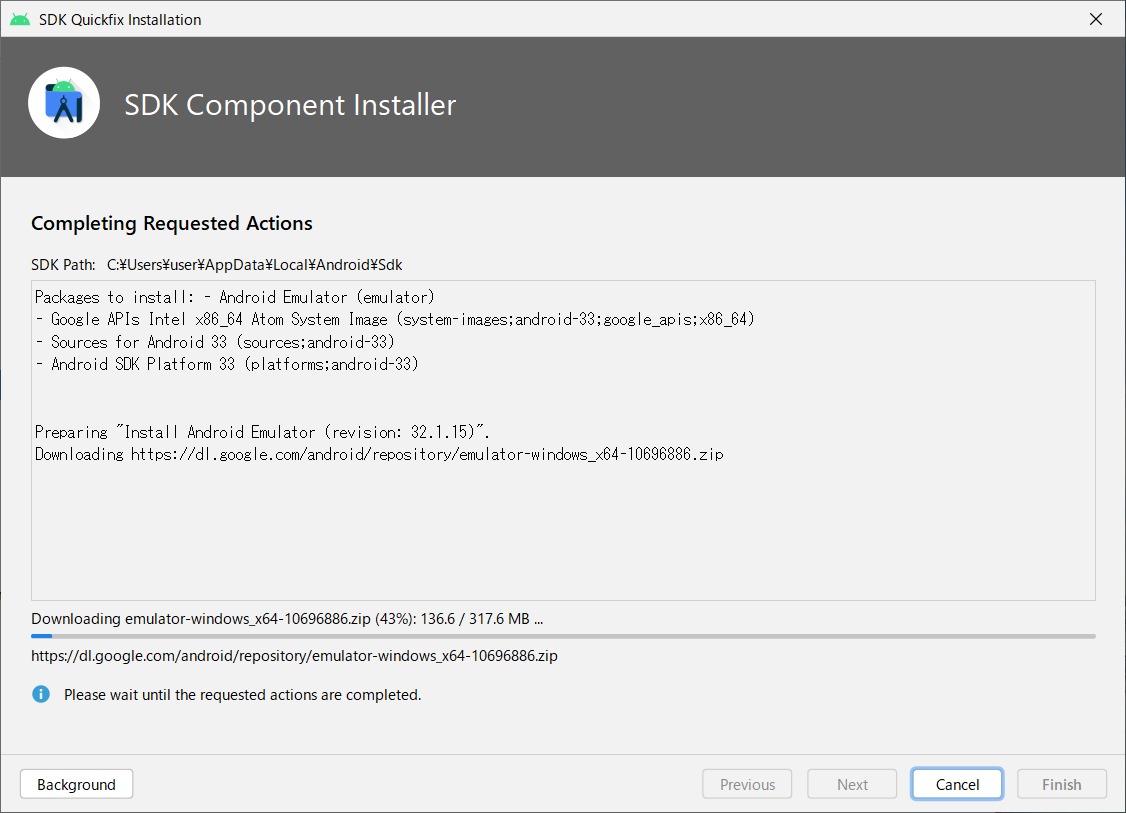The width and height of the screenshot is (1126, 813).
Task: Click the Android Studio logo in the header
Action: (64, 102)
